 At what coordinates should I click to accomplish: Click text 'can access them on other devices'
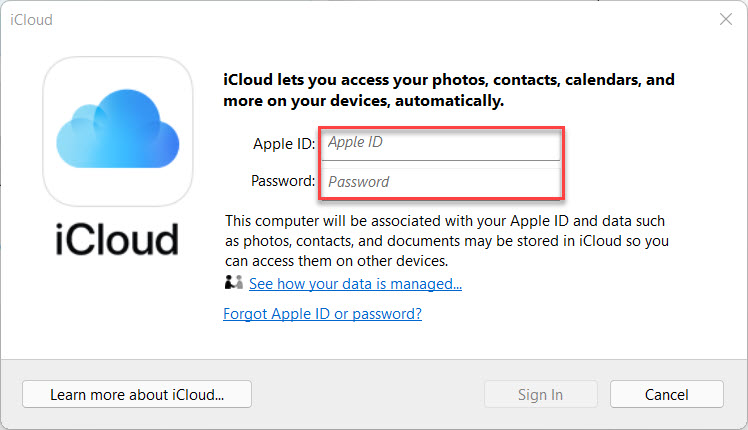pyautogui.click(x=335, y=261)
